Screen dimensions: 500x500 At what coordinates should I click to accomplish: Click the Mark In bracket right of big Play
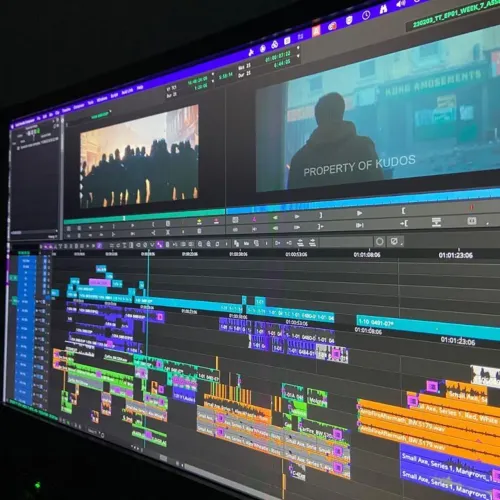pos(403,211)
